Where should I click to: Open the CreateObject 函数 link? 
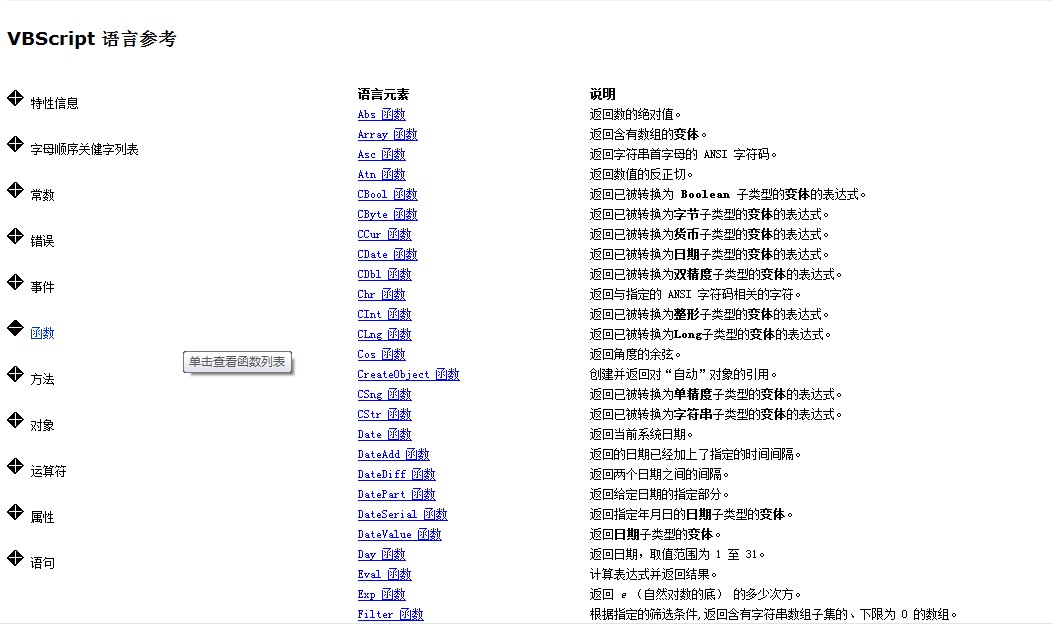408,374
